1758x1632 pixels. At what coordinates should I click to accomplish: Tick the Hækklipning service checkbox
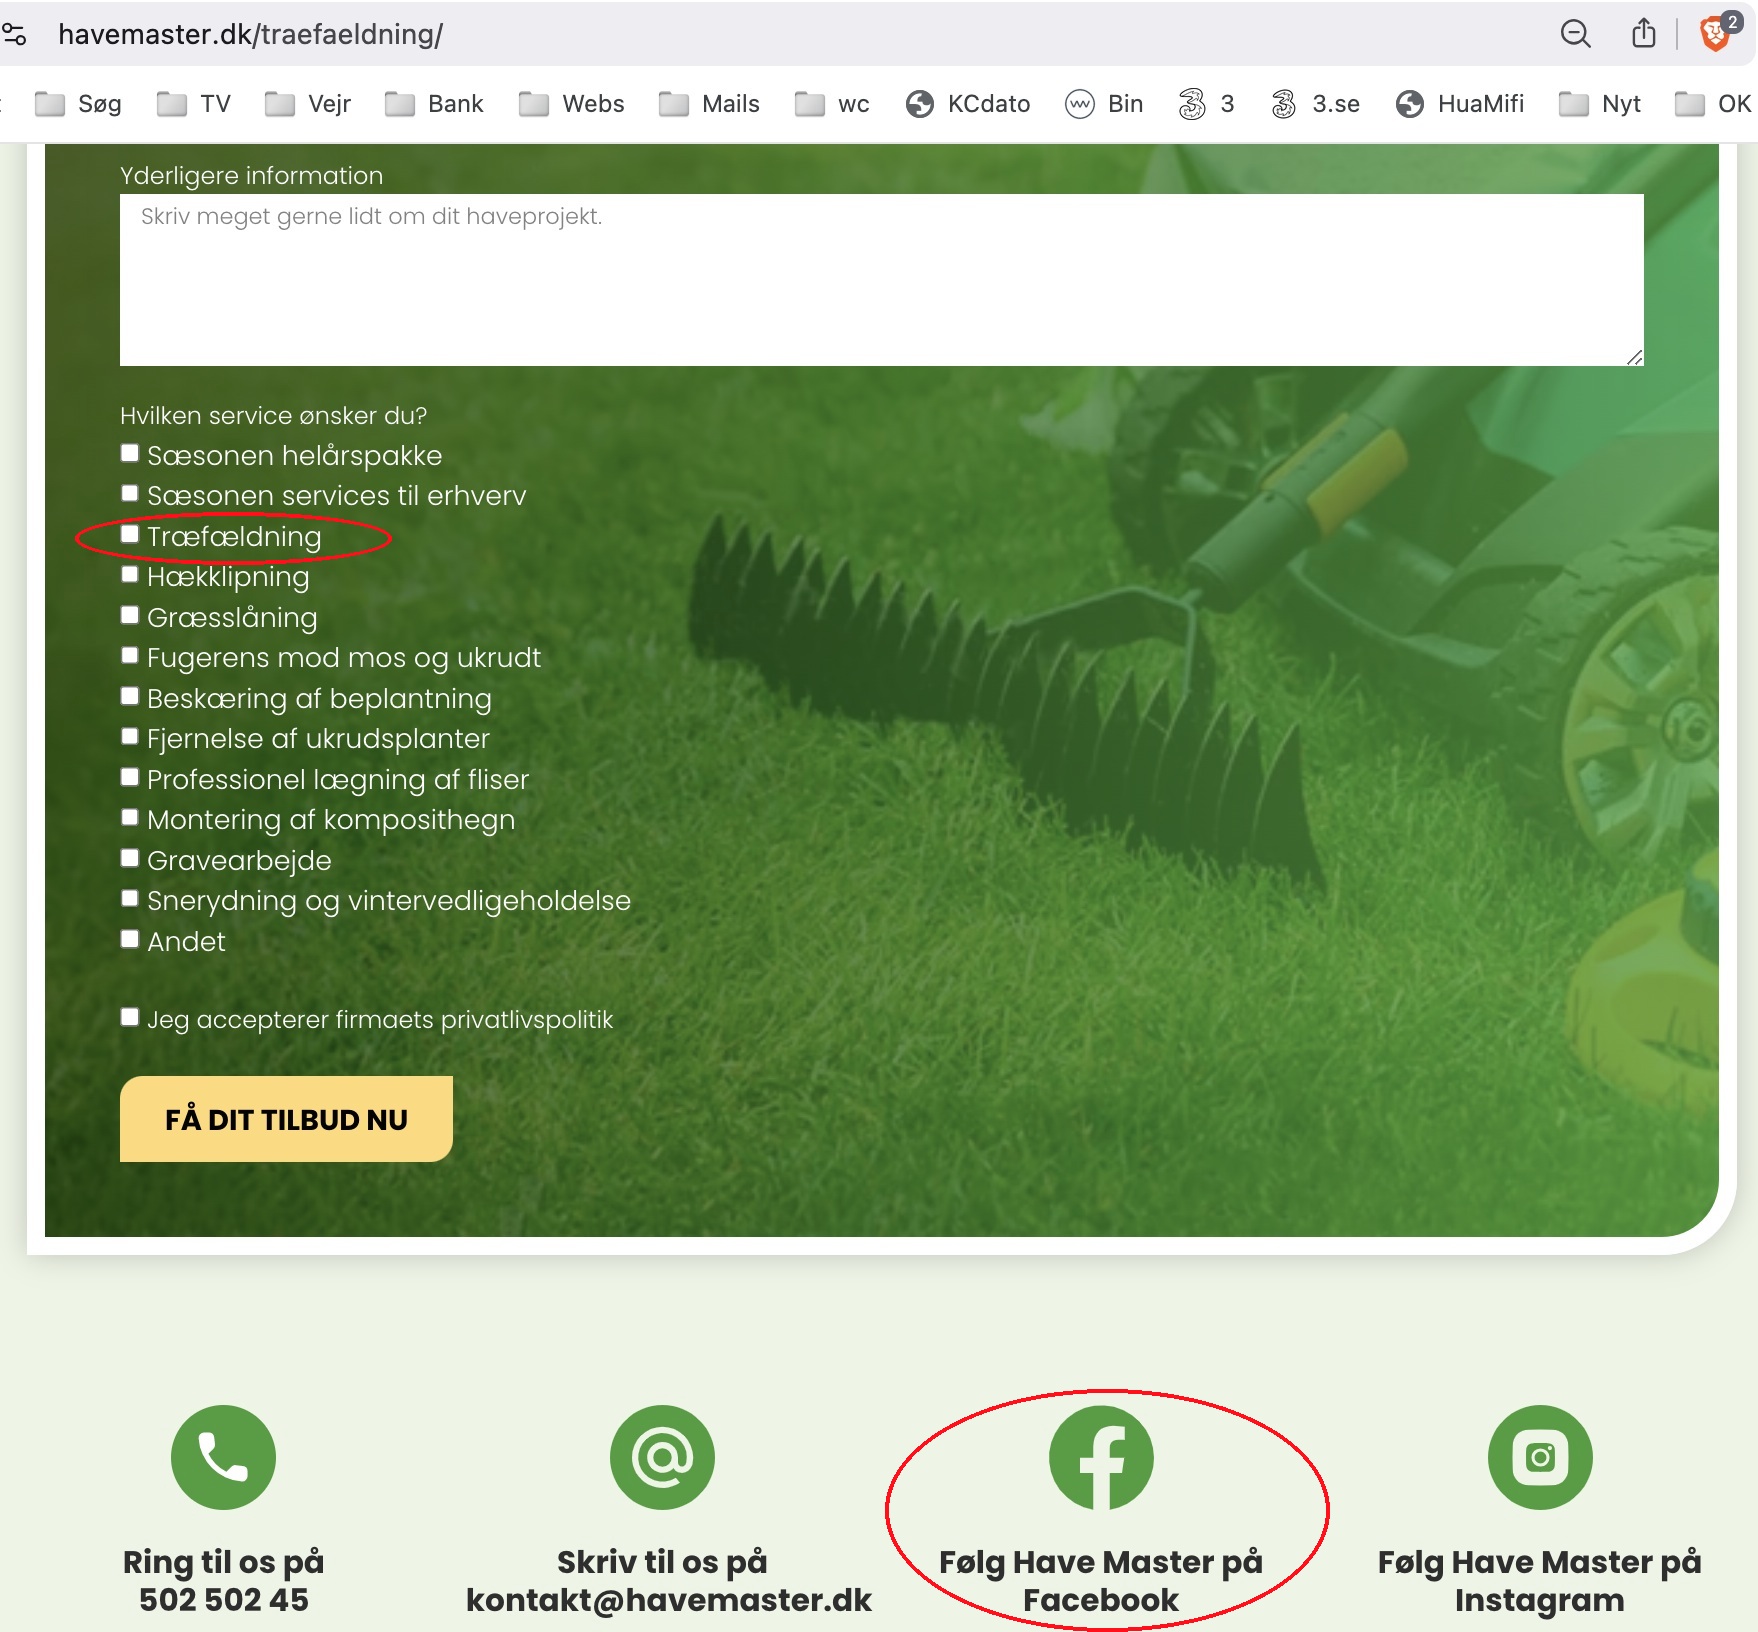(x=130, y=575)
